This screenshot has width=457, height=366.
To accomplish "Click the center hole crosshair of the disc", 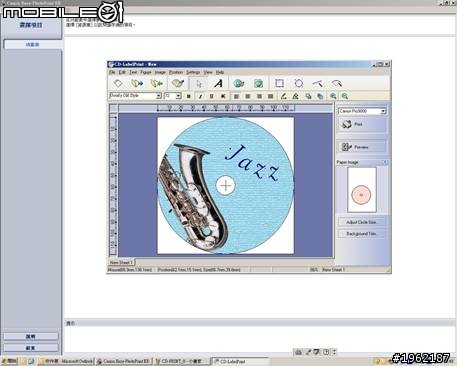I will pyautogui.click(x=226, y=186).
